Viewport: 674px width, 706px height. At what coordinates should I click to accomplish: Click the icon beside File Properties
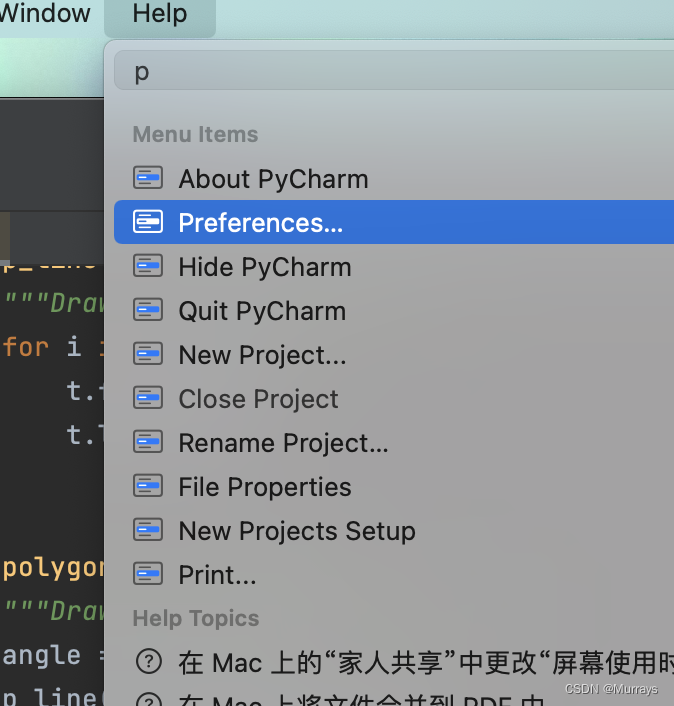click(148, 486)
